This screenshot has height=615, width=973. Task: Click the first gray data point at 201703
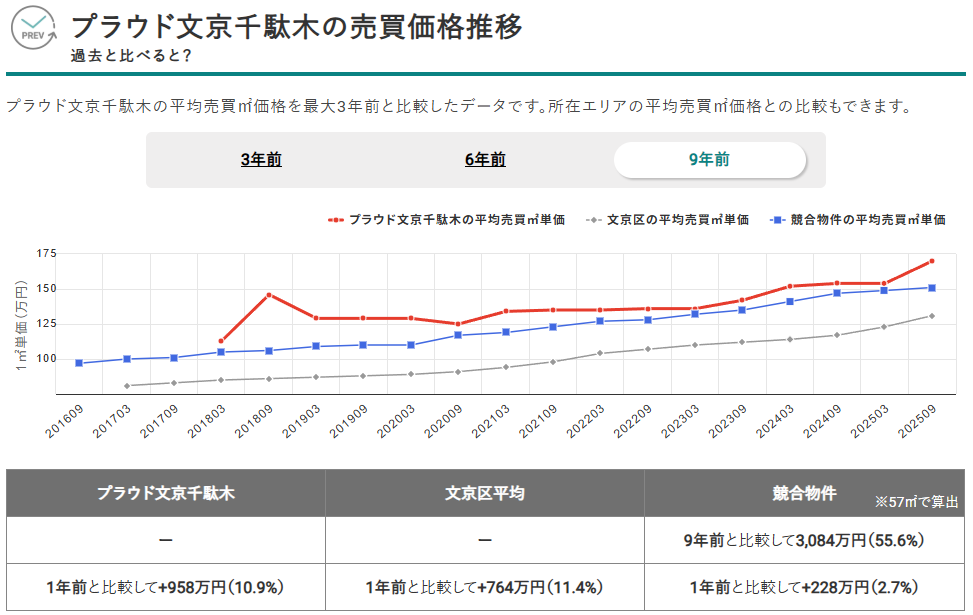(x=127, y=386)
